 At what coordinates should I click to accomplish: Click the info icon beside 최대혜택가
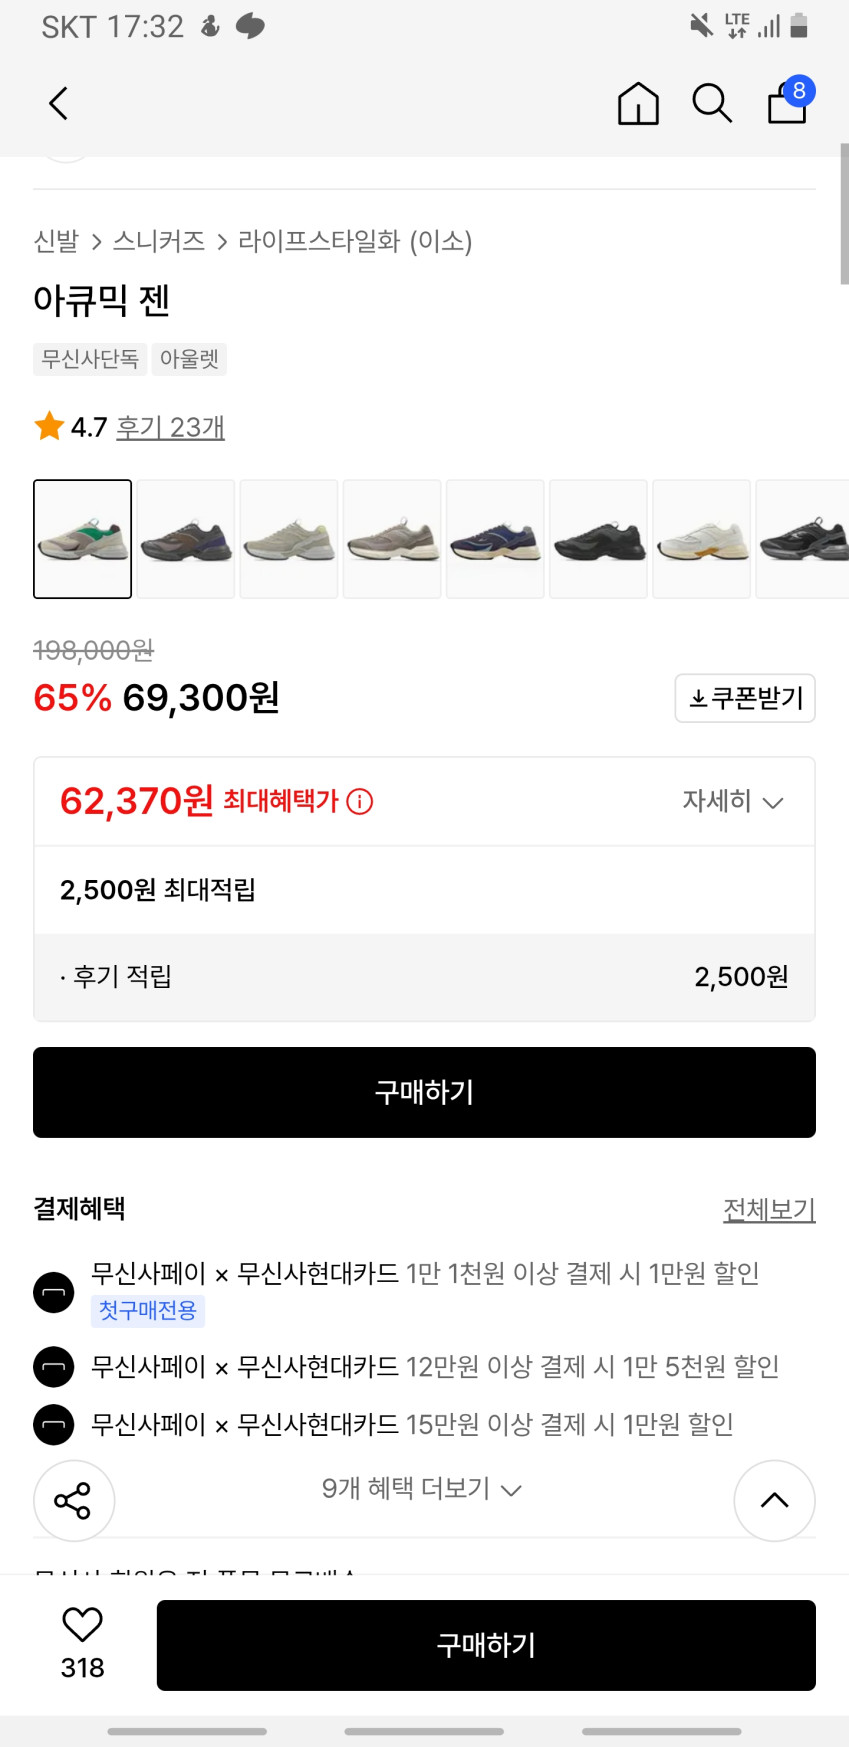(x=360, y=802)
